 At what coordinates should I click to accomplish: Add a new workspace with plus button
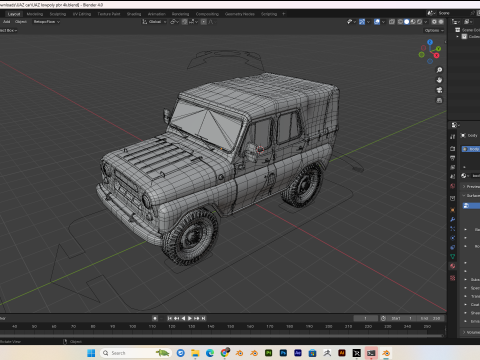pyautogui.click(x=284, y=14)
